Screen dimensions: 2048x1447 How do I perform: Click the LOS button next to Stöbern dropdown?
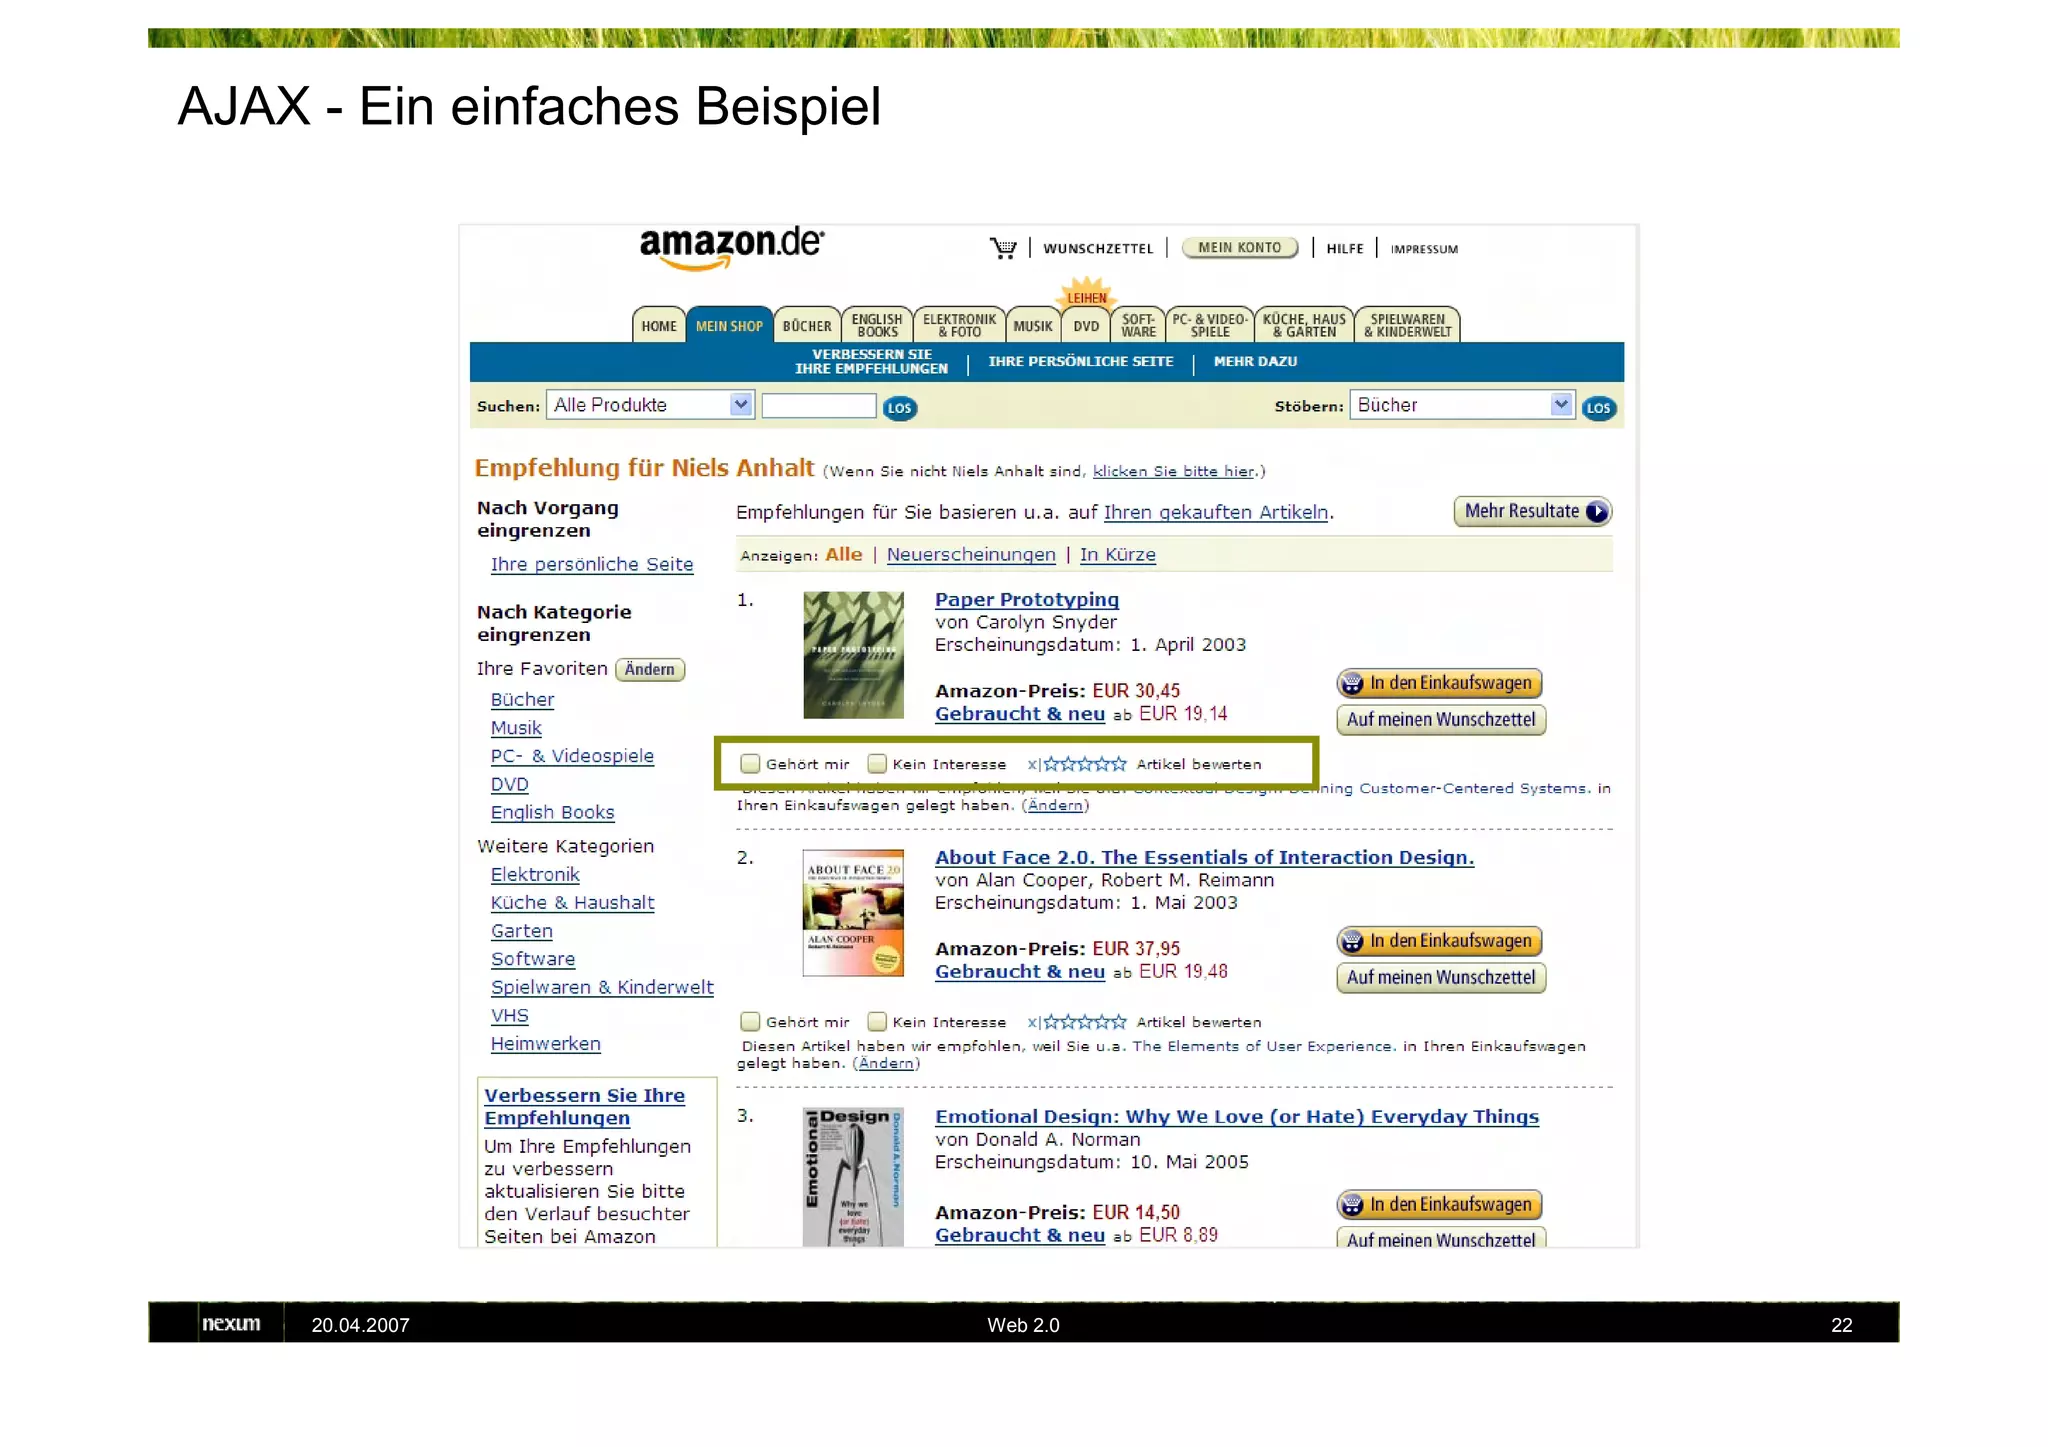[1598, 408]
